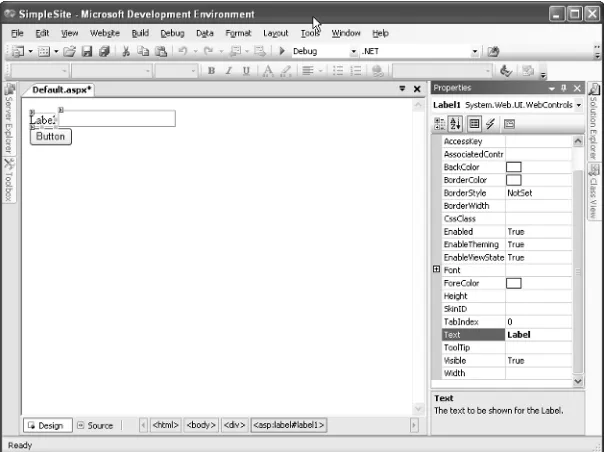Select the BorderStyle property row

(507, 193)
